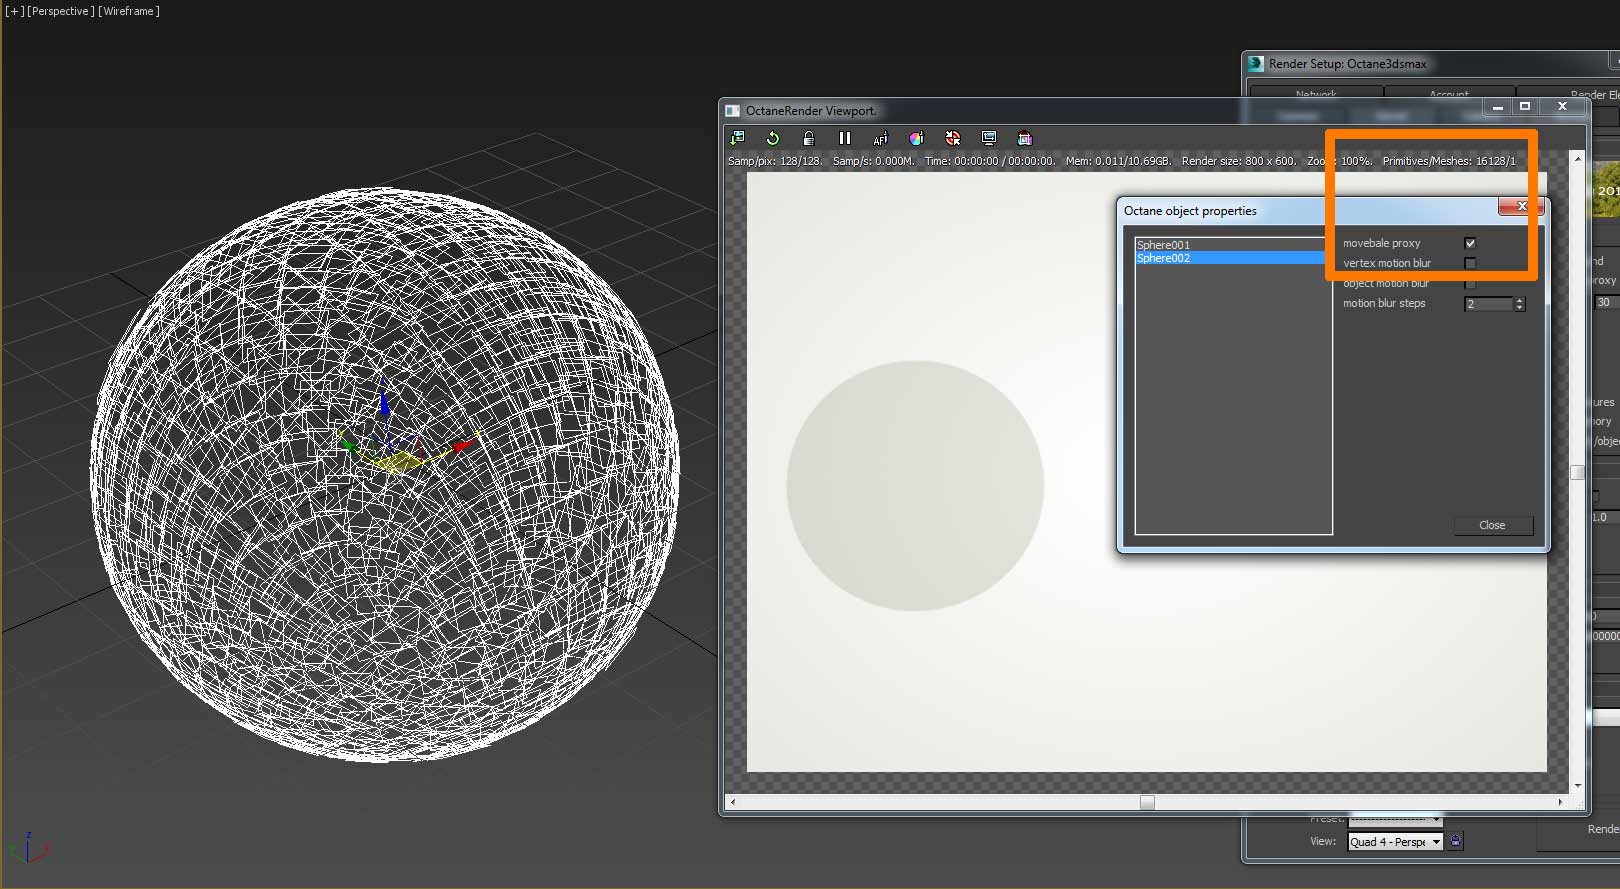Click the viewport's vertical scrollbar up arrow
This screenshot has width=1620, height=889.
tap(1578, 158)
